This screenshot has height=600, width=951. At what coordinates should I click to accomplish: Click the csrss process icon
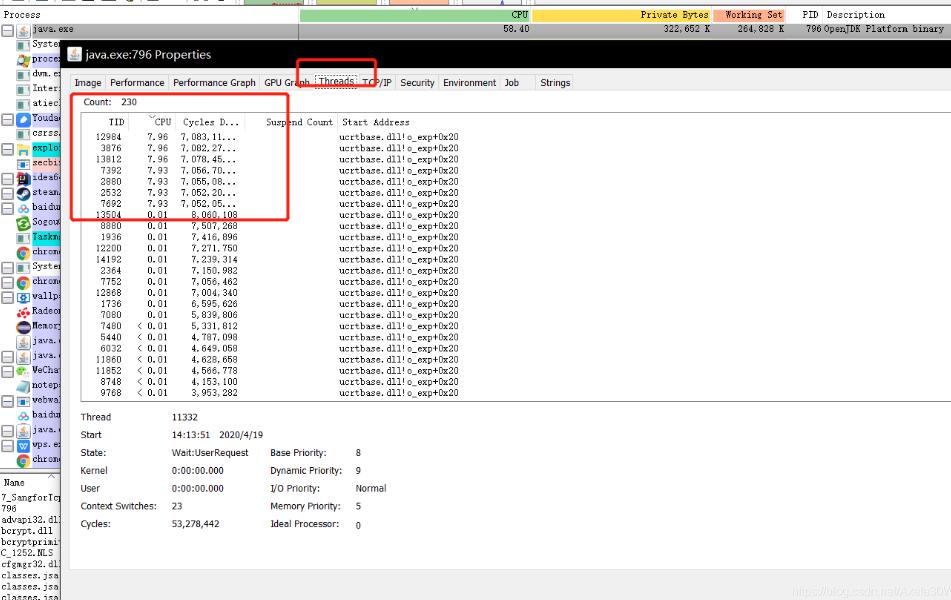point(24,133)
